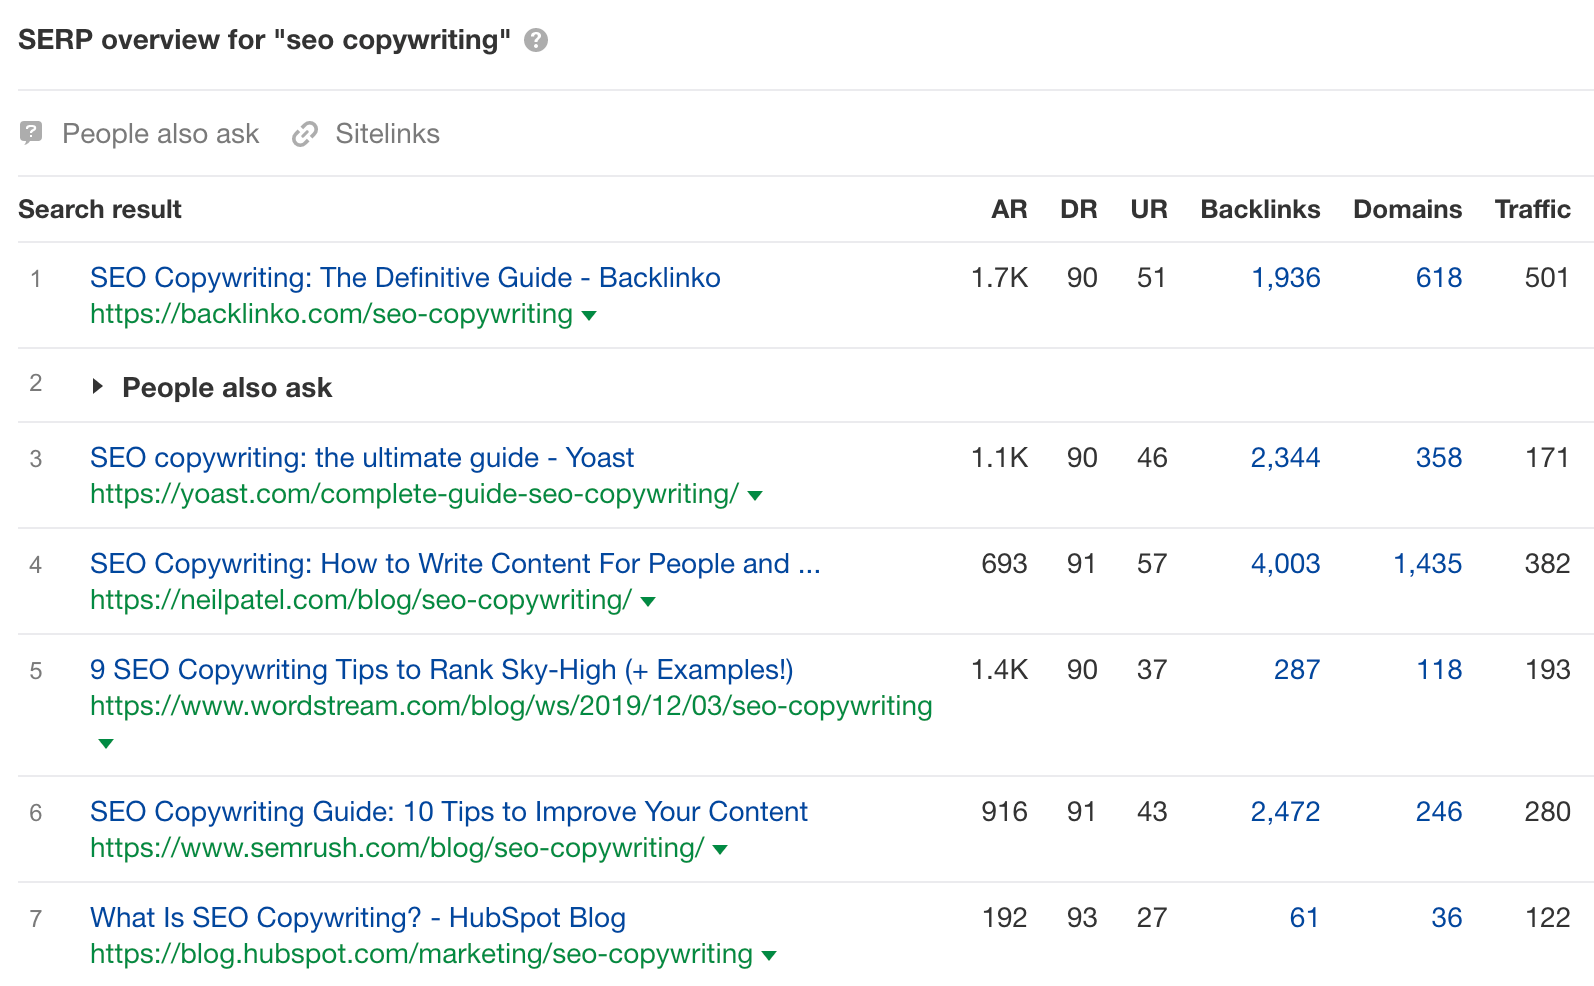Click backlinks count 1,936 for Backlinko
This screenshot has height=986, width=1594.
point(1286,277)
